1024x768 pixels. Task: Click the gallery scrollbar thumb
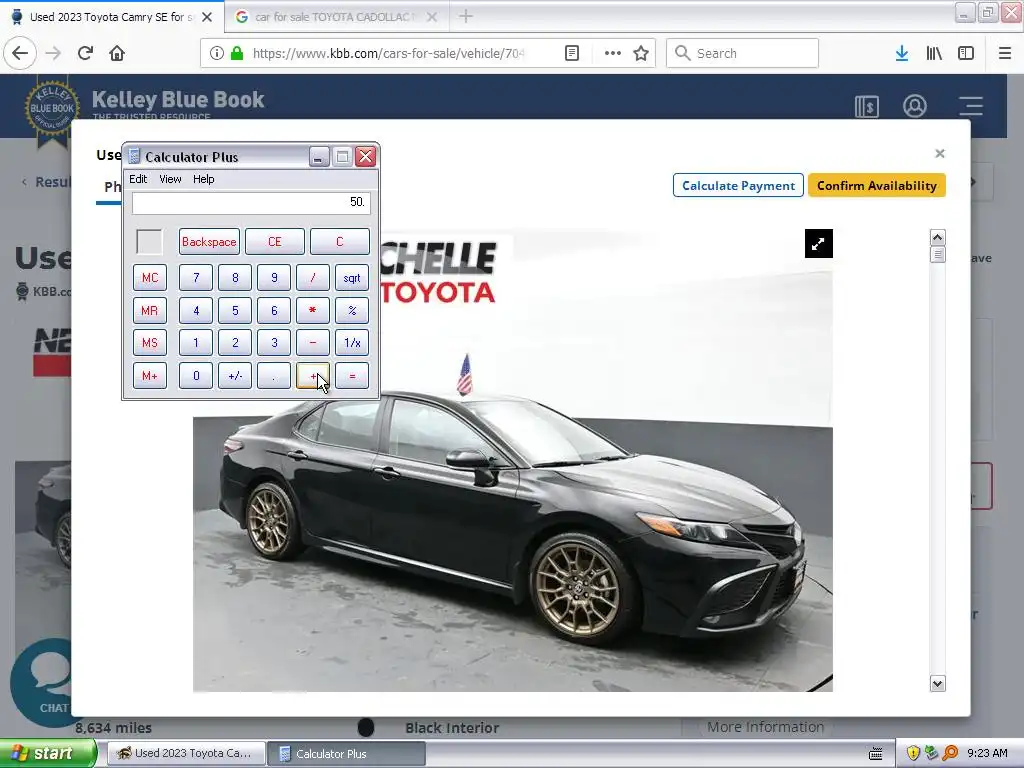[937, 254]
